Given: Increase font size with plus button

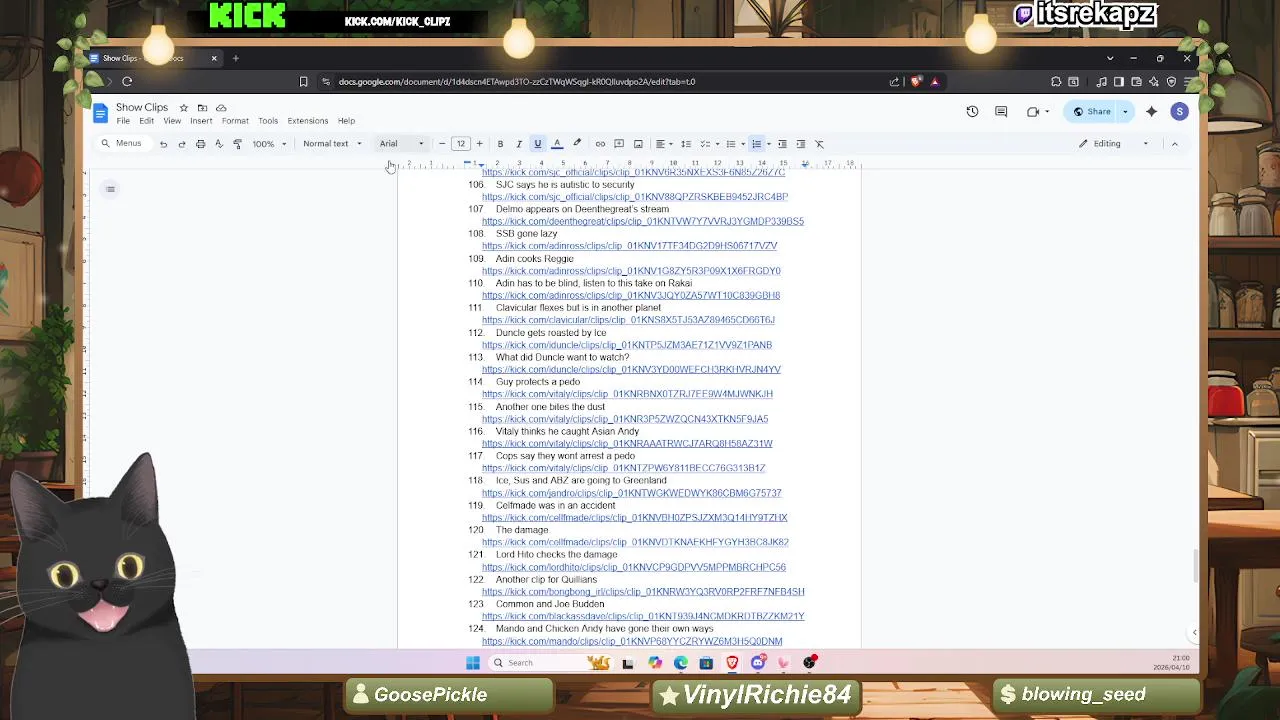Looking at the screenshot, I should [x=479, y=144].
